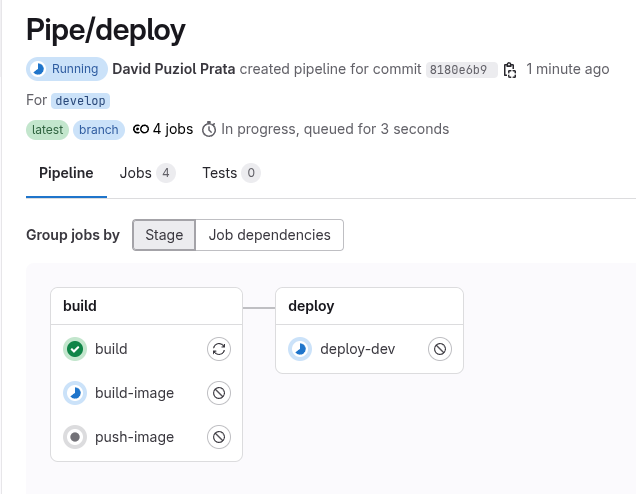Screen dimensions: 636x494
Task: Open David Puziol Prata's profile
Action: (173, 69)
